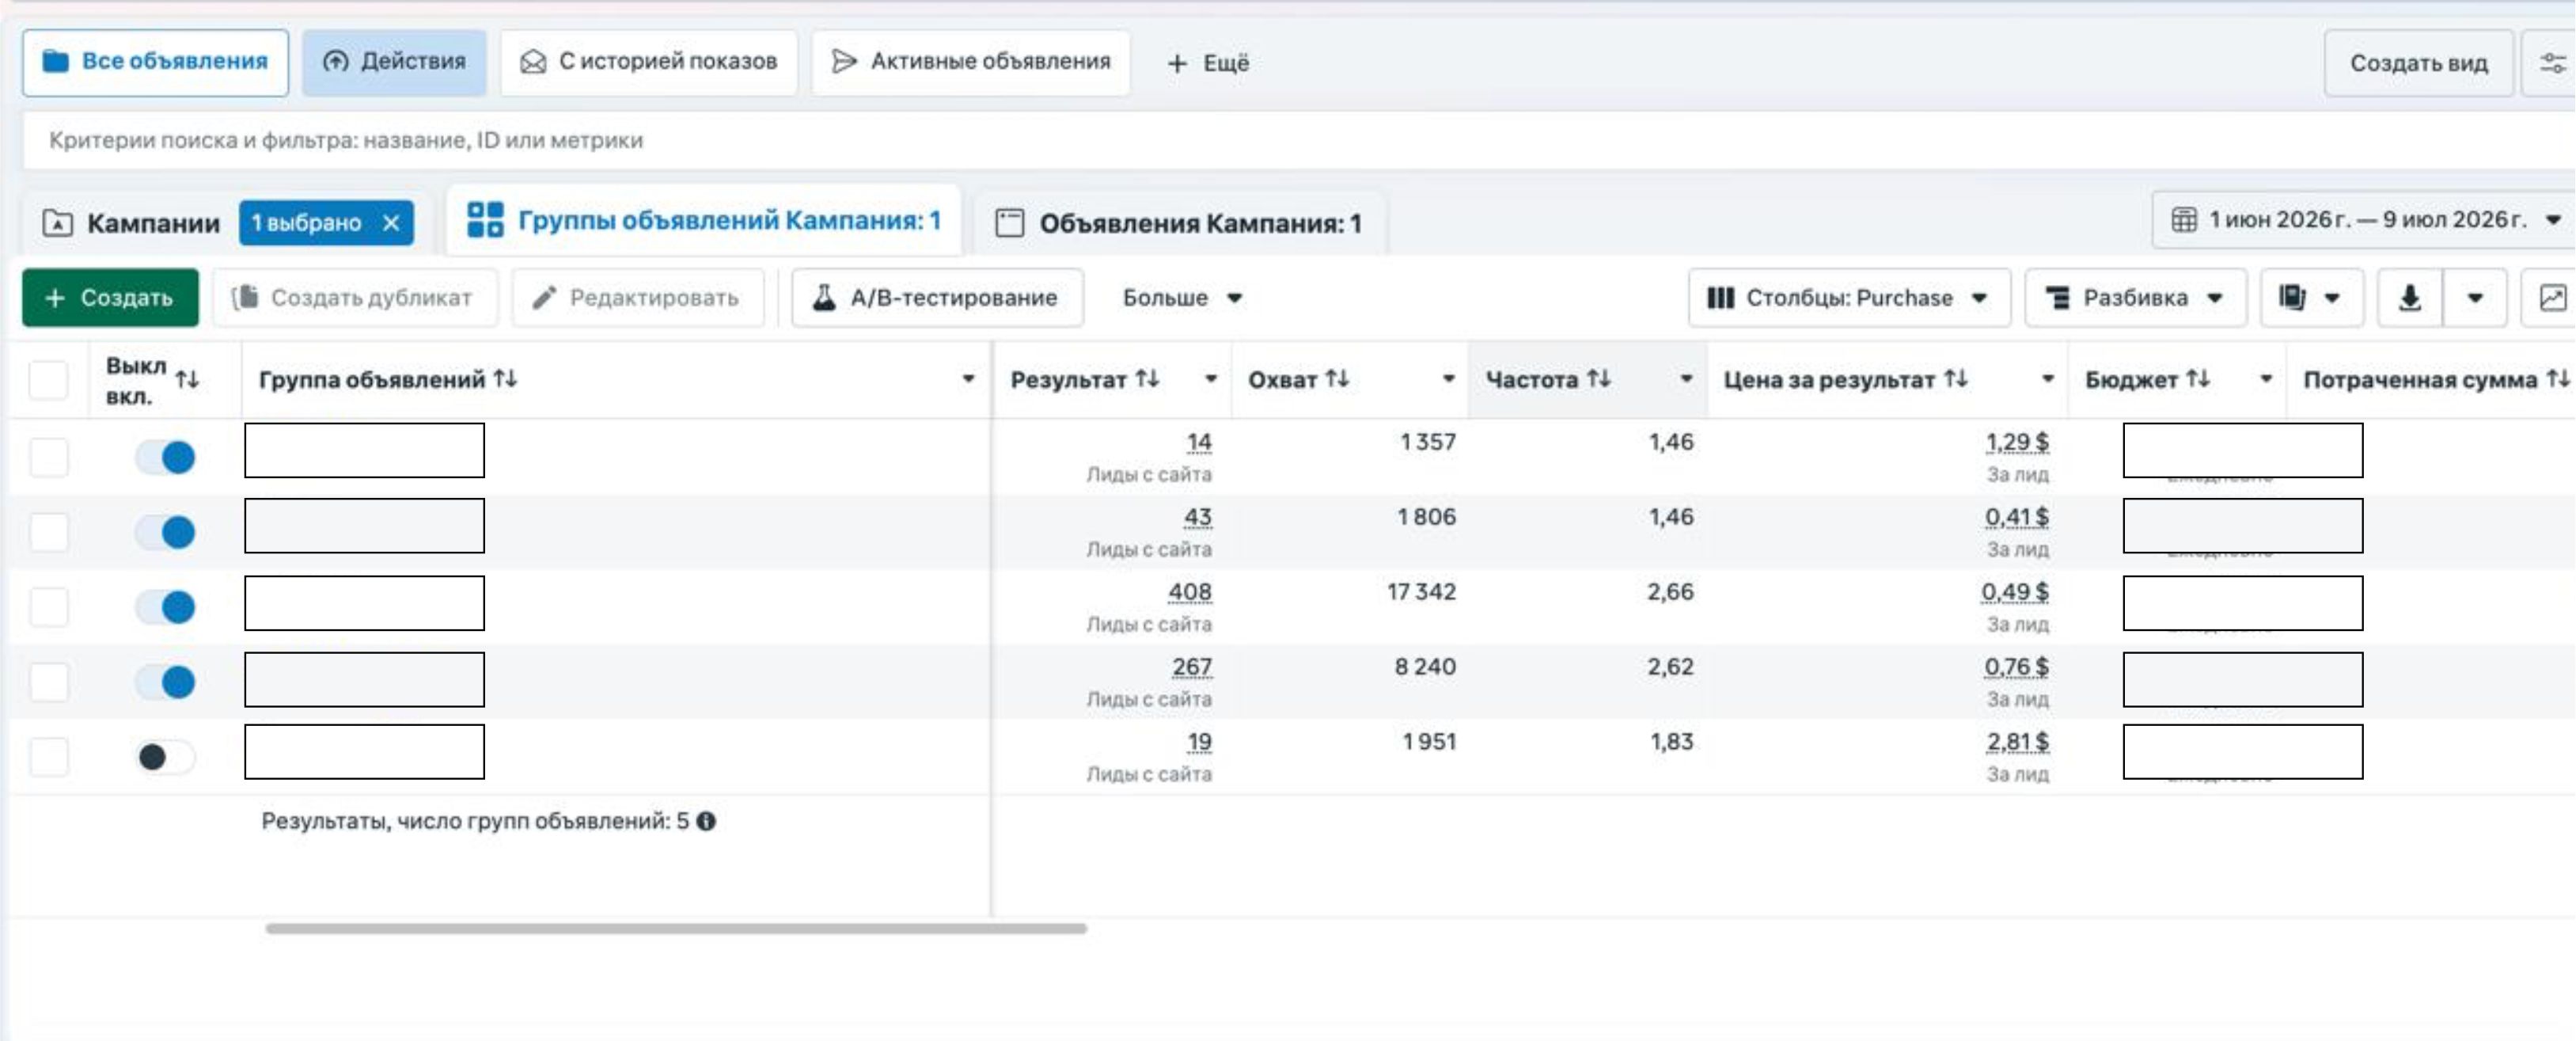Image resolution: width=2576 pixels, height=1041 pixels.
Task: Click the reach value 17 342
Action: 1421,592
